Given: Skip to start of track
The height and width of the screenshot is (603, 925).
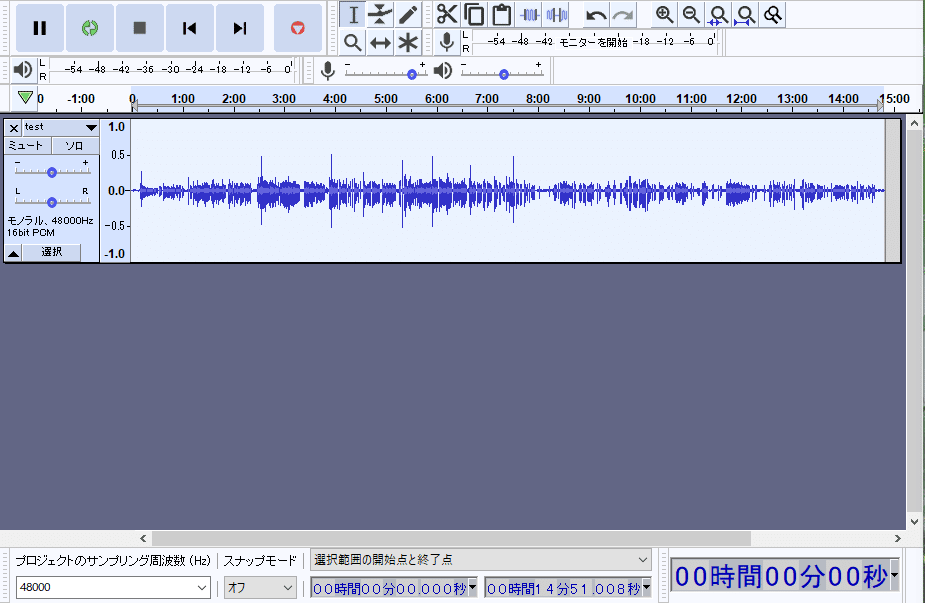Looking at the screenshot, I should click(x=189, y=28).
